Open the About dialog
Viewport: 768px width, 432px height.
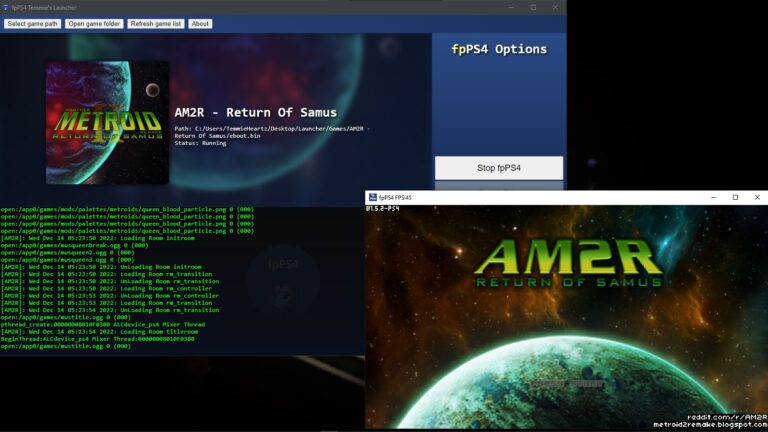pyautogui.click(x=200, y=24)
